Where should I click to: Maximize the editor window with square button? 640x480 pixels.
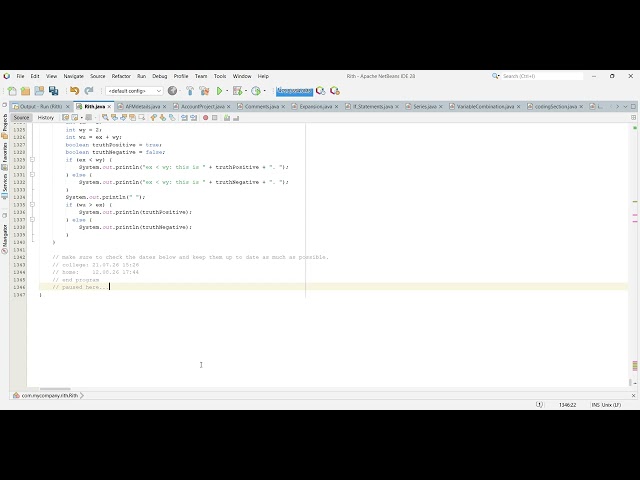coord(633,106)
